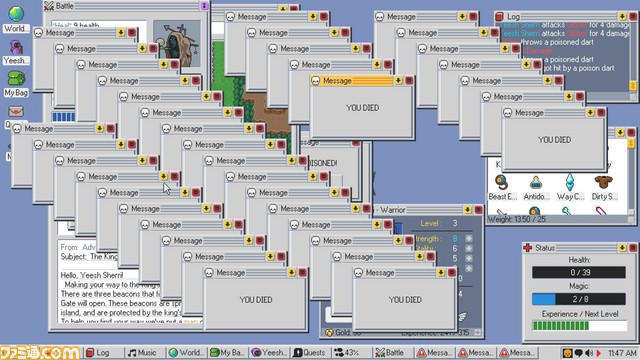Click the speech bubble tray icon
This screenshot has height=360, width=640.
578,353
